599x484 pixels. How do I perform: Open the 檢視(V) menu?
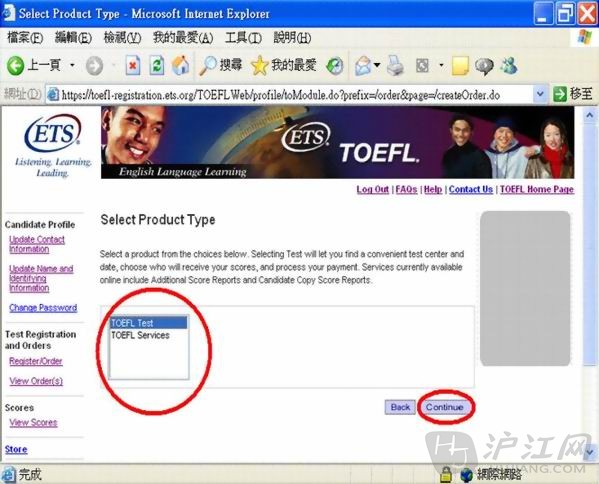click(x=122, y=38)
